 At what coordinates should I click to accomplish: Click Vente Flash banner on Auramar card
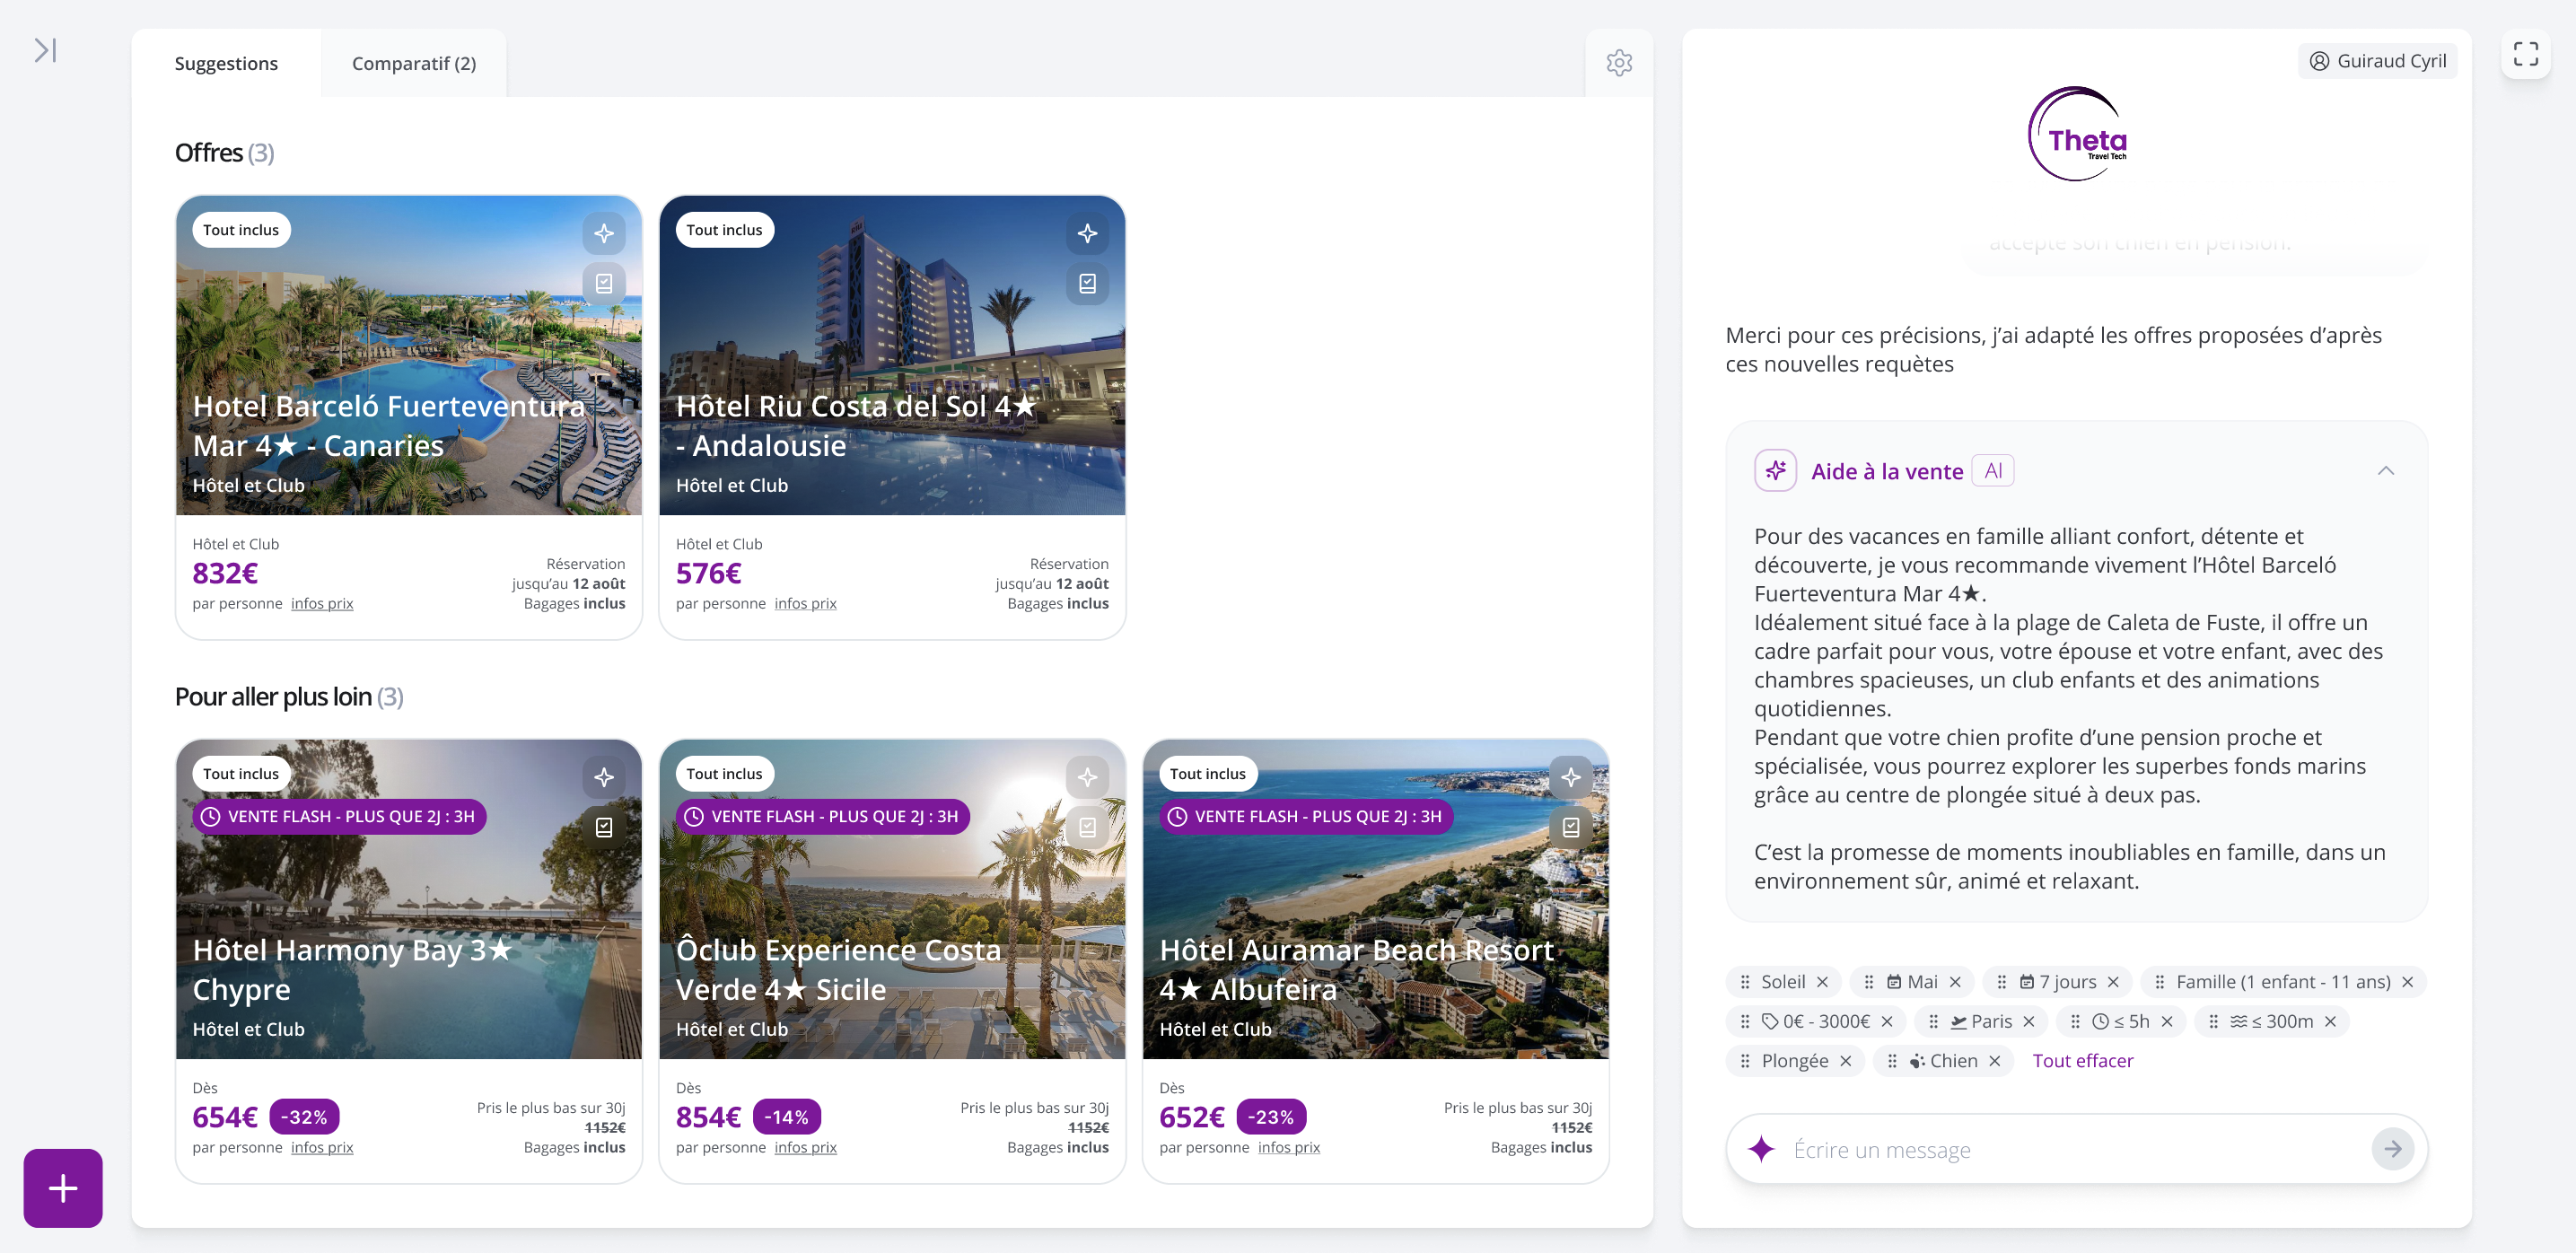click(1307, 817)
